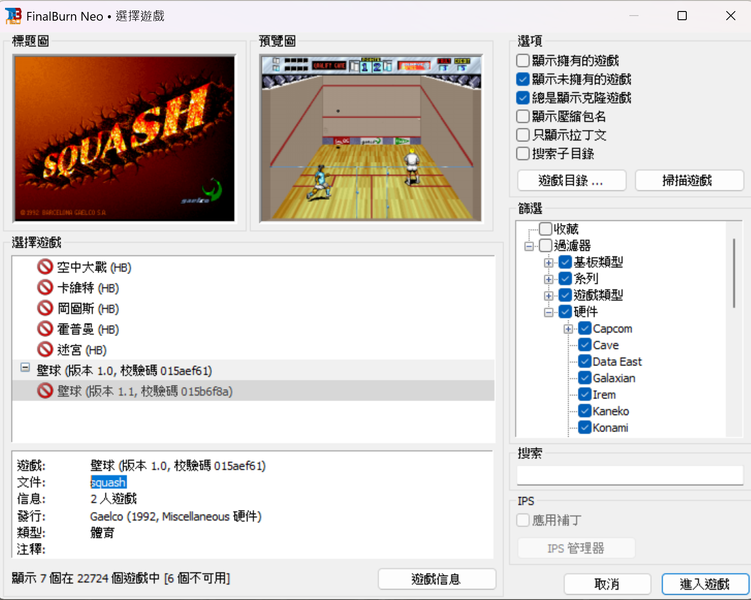Click the unavailable icon beside 卡維特 (HB)
751x600 pixels.
[x=45, y=287]
